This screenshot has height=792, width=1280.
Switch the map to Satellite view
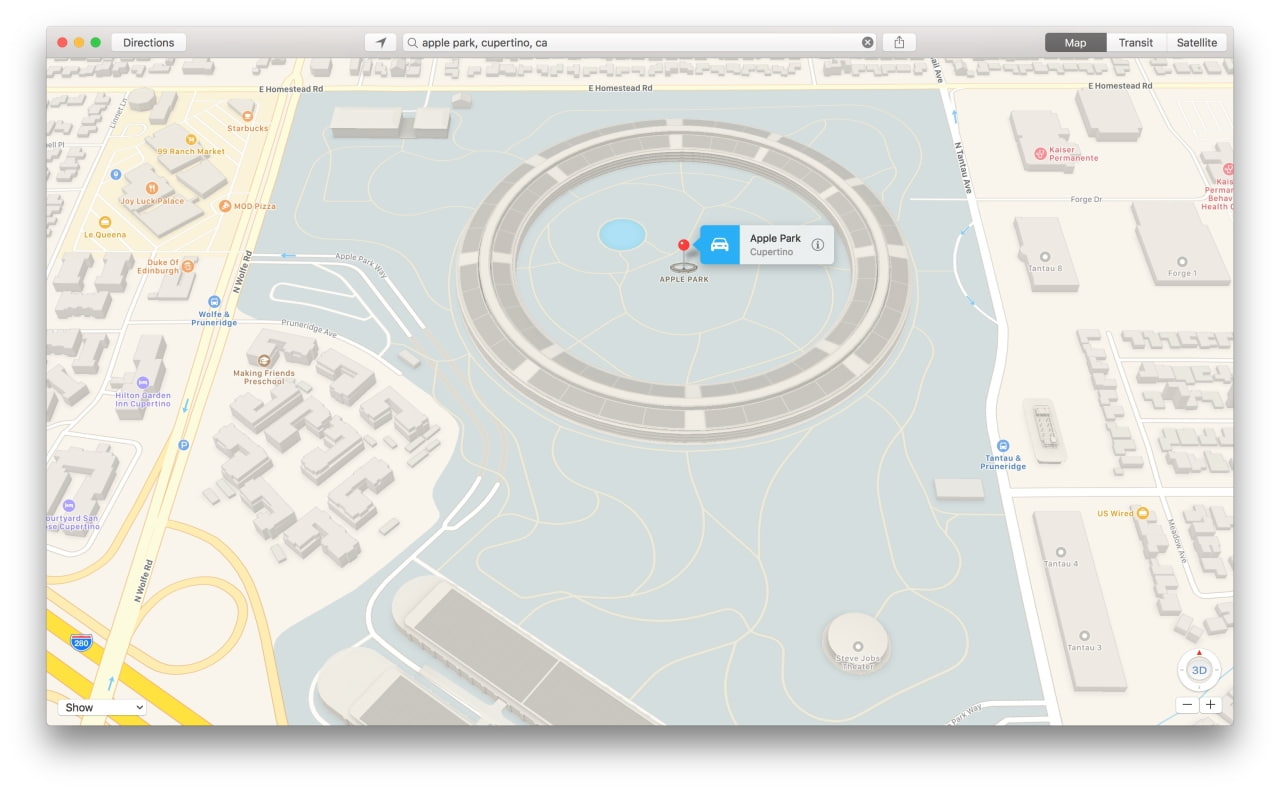point(1197,42)
